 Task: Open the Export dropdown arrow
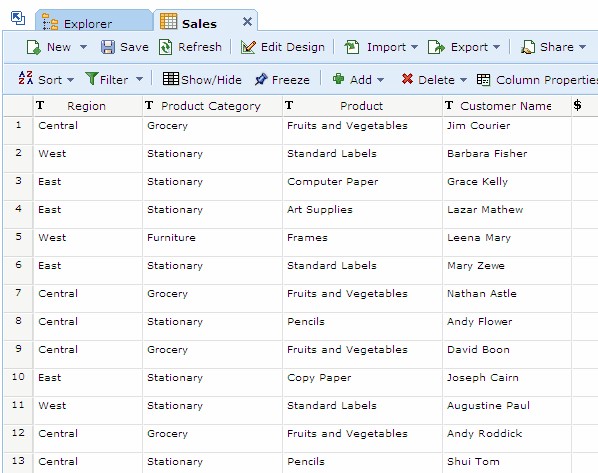click(x=496, y=47)
